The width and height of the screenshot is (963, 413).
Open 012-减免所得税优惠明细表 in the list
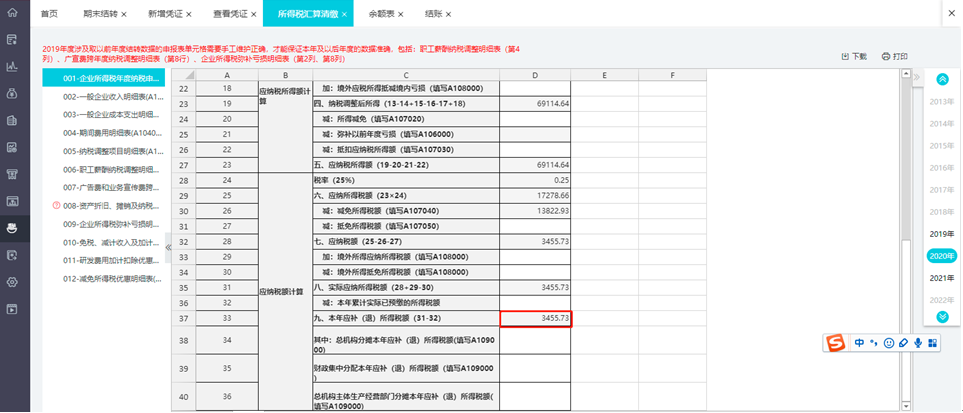[112, 278]
